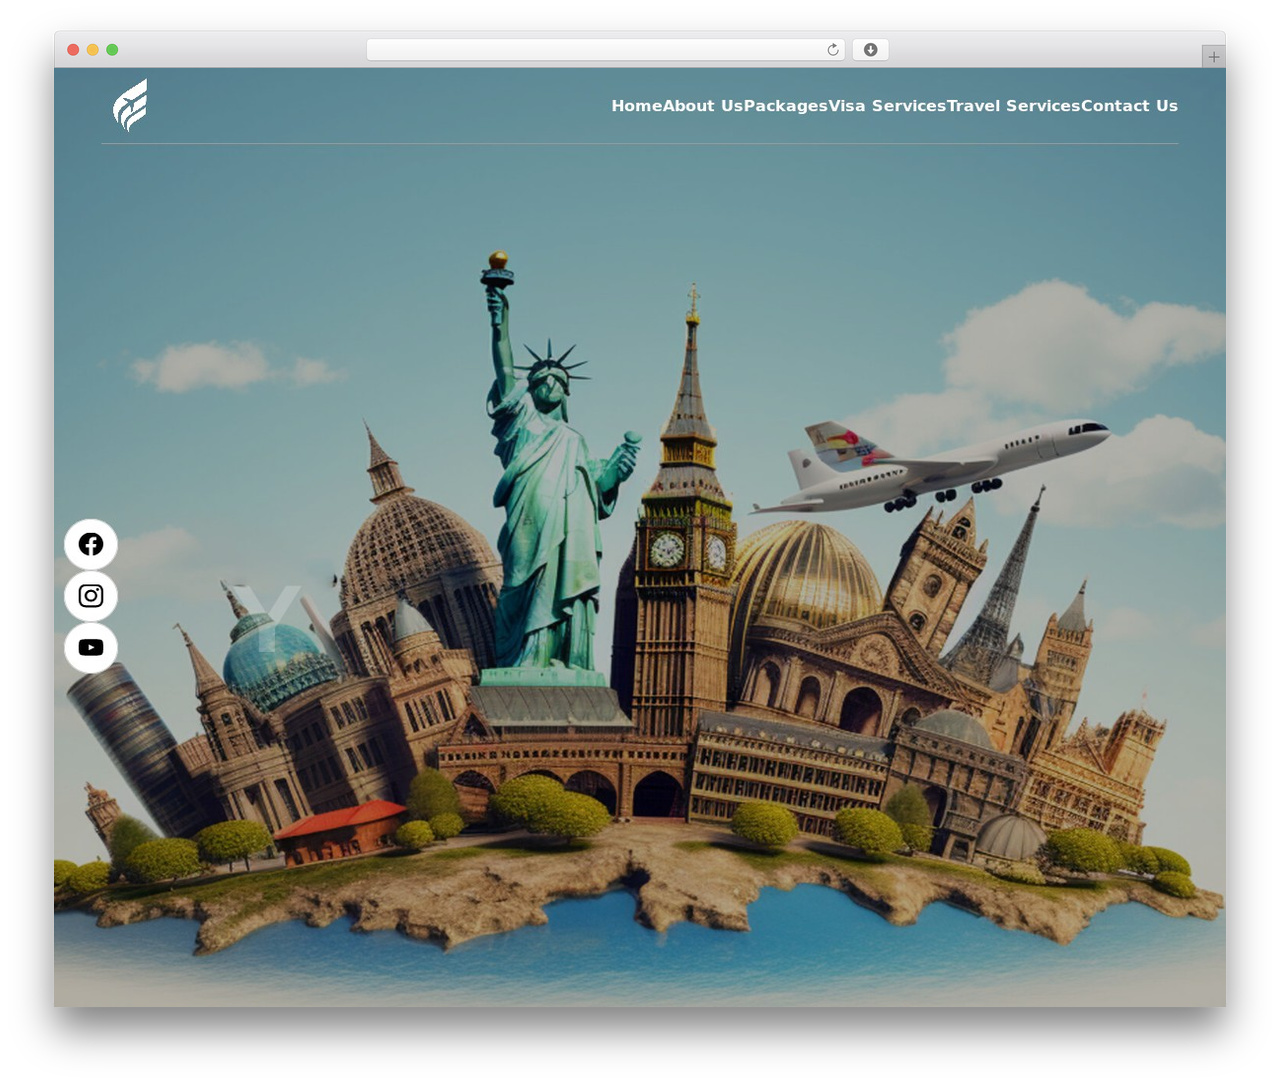Click the site logo in header
This screenshot has width=1280, height=1084.
pyautogui.click(x=130, y=105)
